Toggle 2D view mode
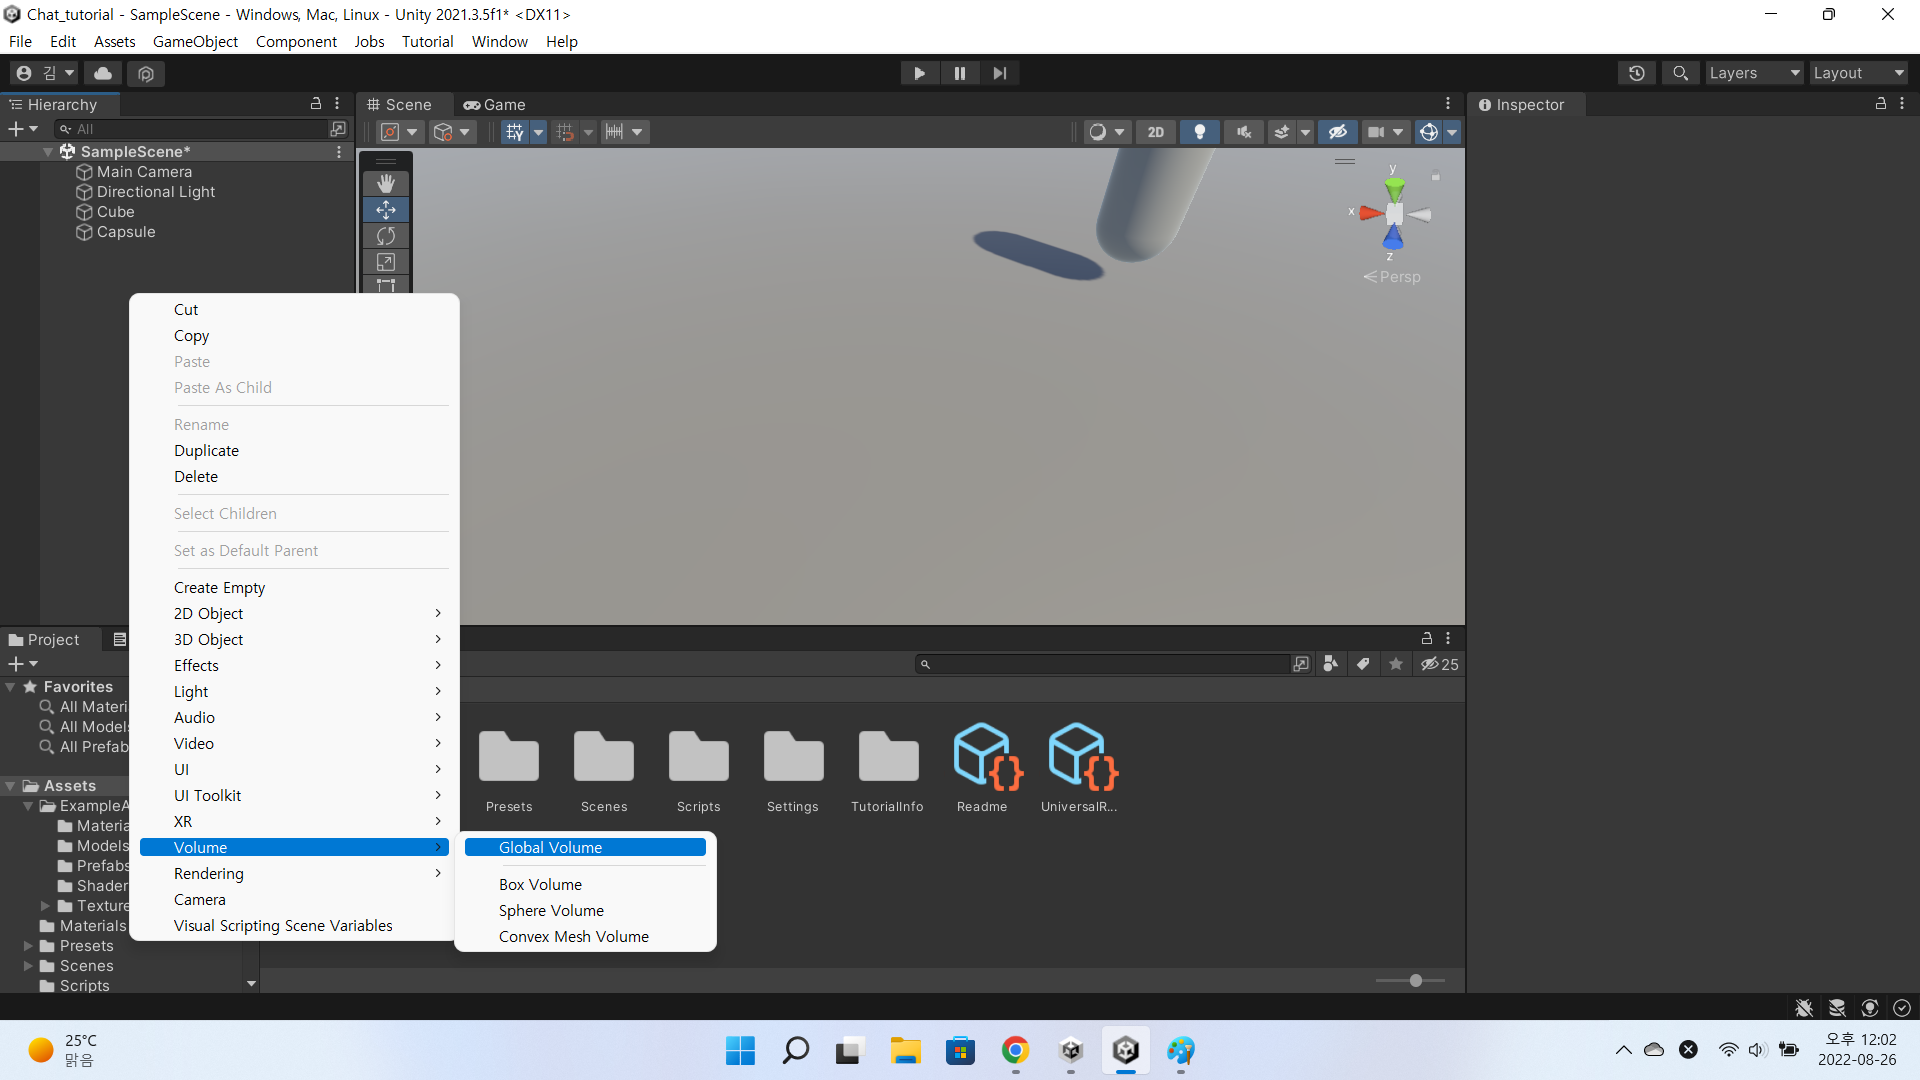This screenshot has width=1920, height=1080. [1156, 132]
